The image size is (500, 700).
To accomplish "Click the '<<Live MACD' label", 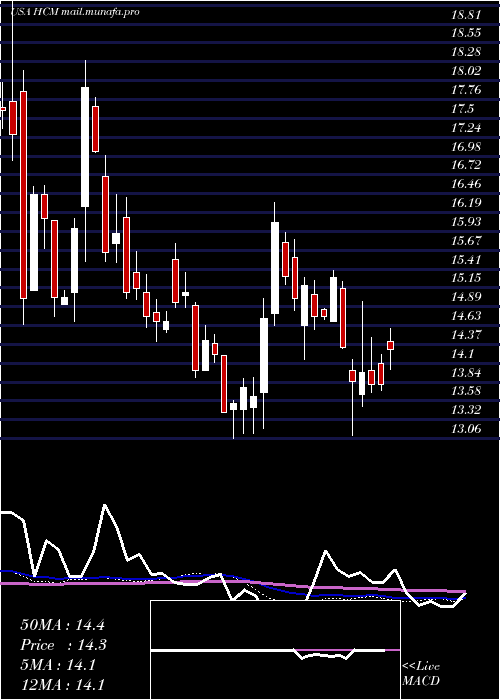I will pyautogui.click(x=421, y=674).
